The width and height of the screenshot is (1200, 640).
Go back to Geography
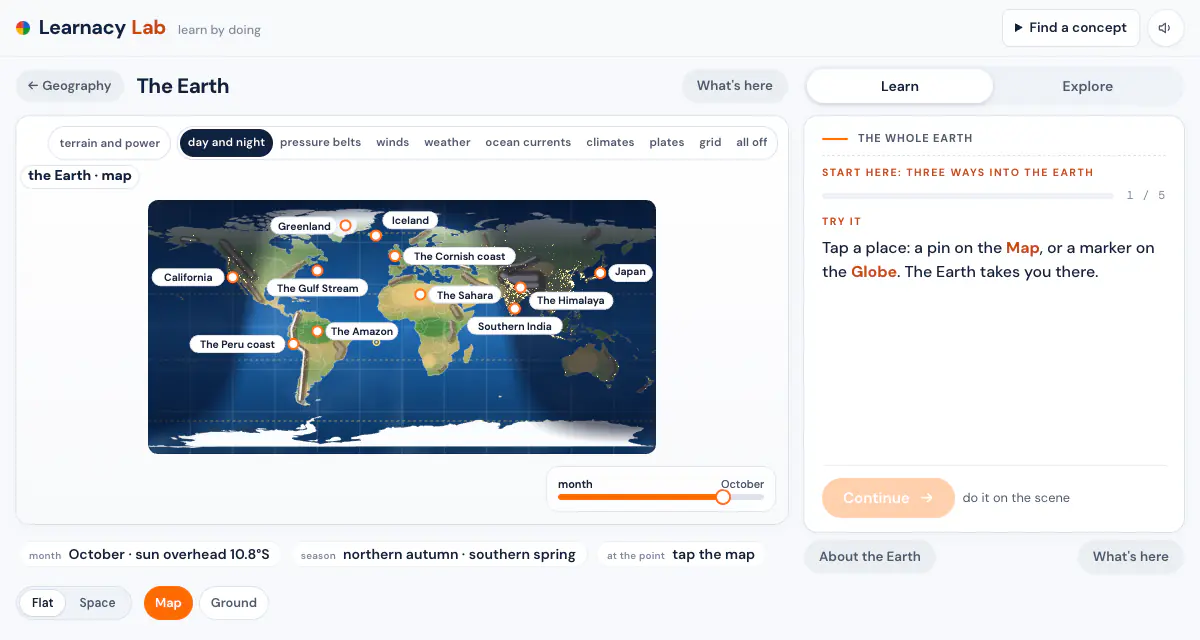tap(70, 86)
